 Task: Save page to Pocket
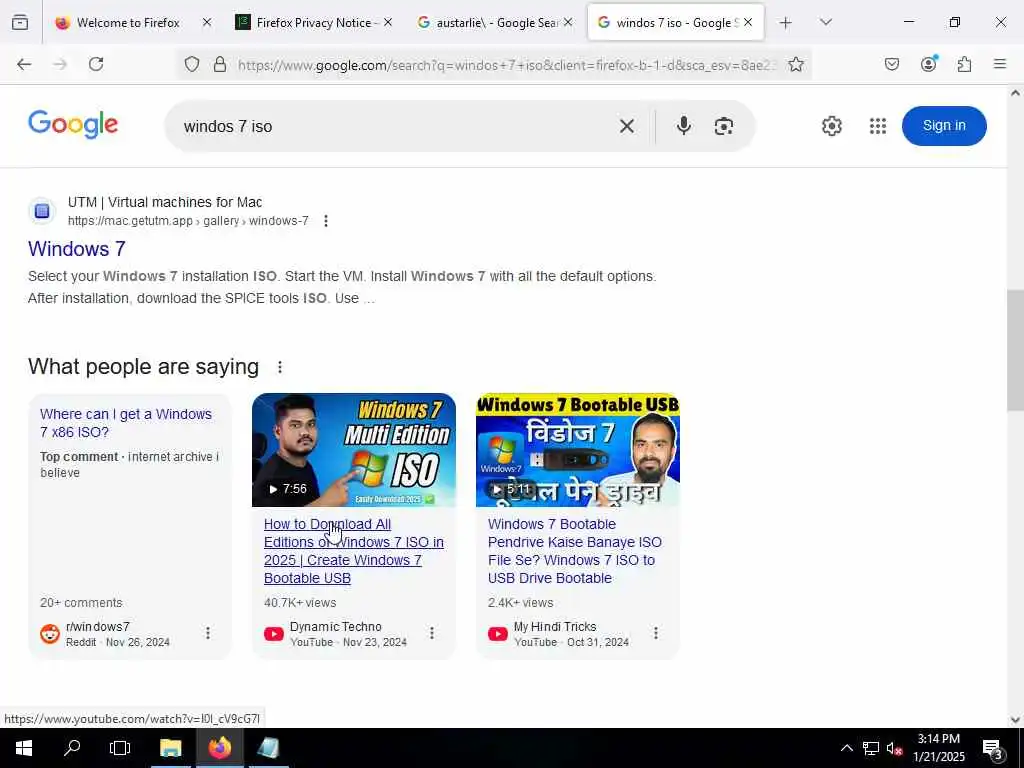[x=891, y=64]
